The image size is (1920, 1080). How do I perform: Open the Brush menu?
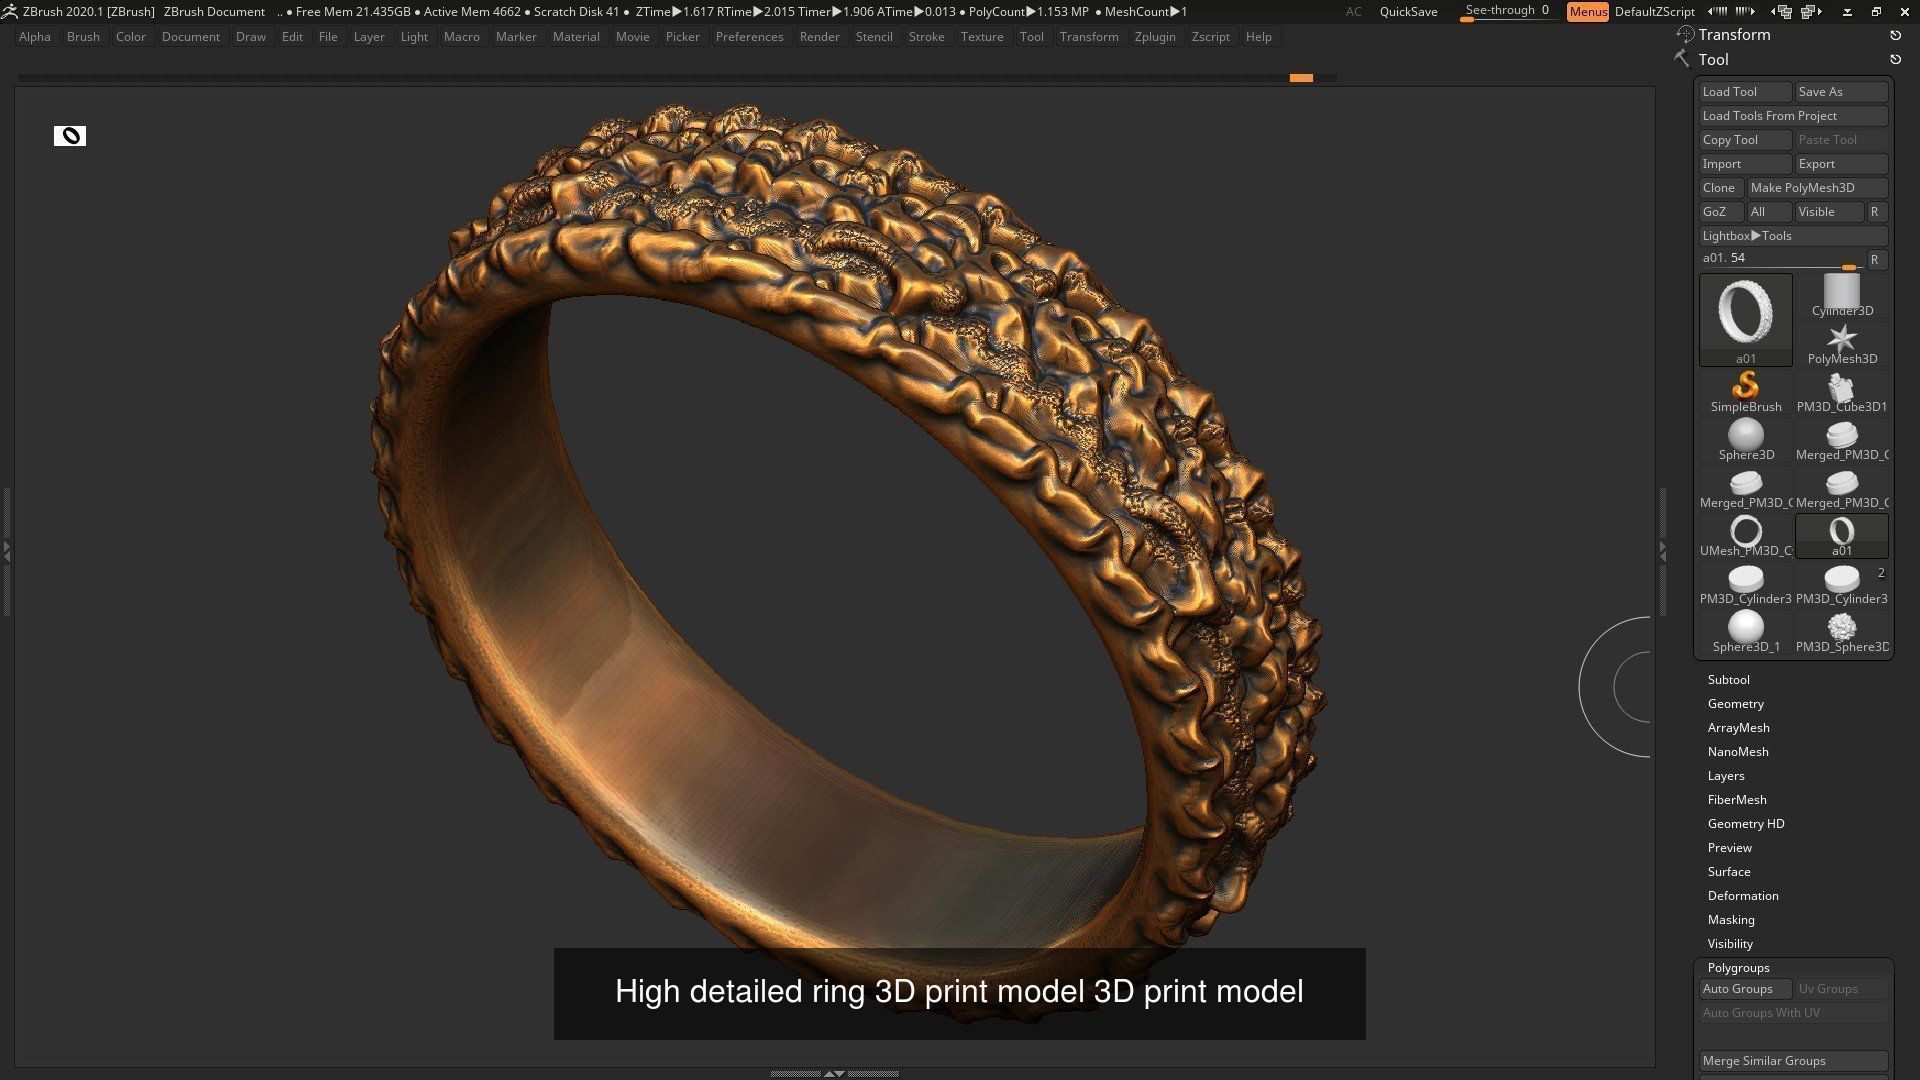83,37
